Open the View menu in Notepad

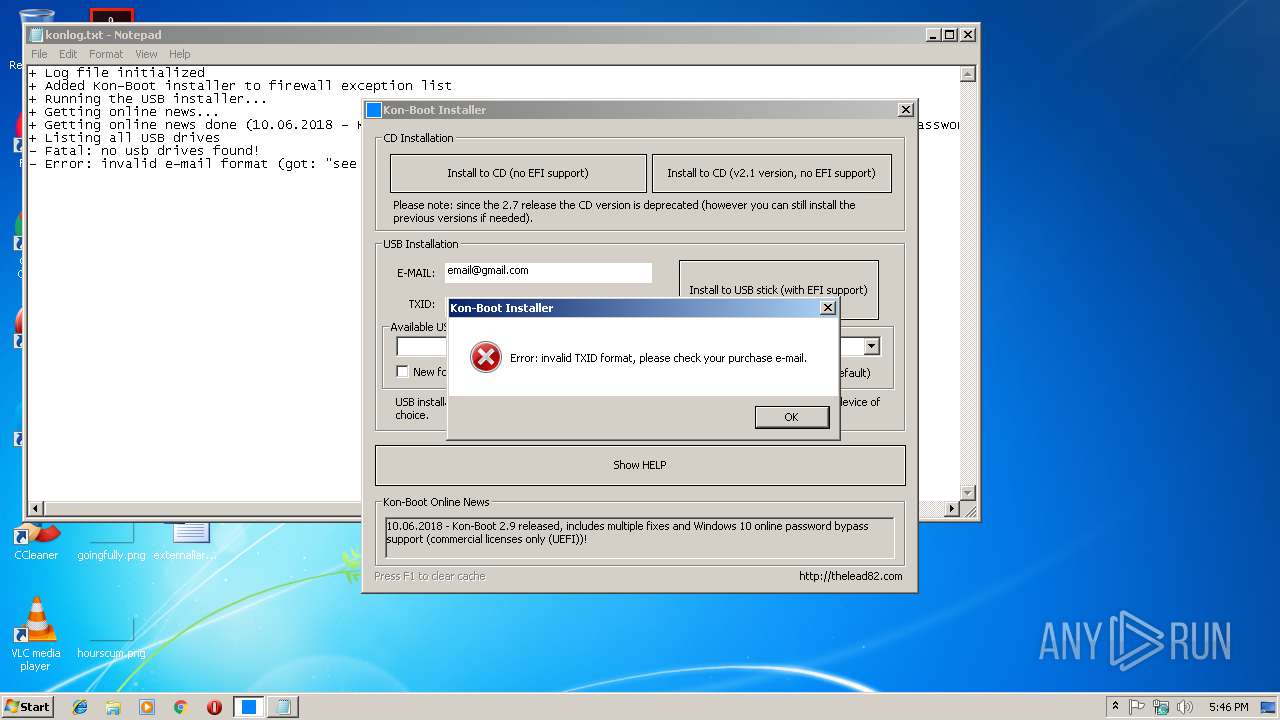(x=146, y=54)
